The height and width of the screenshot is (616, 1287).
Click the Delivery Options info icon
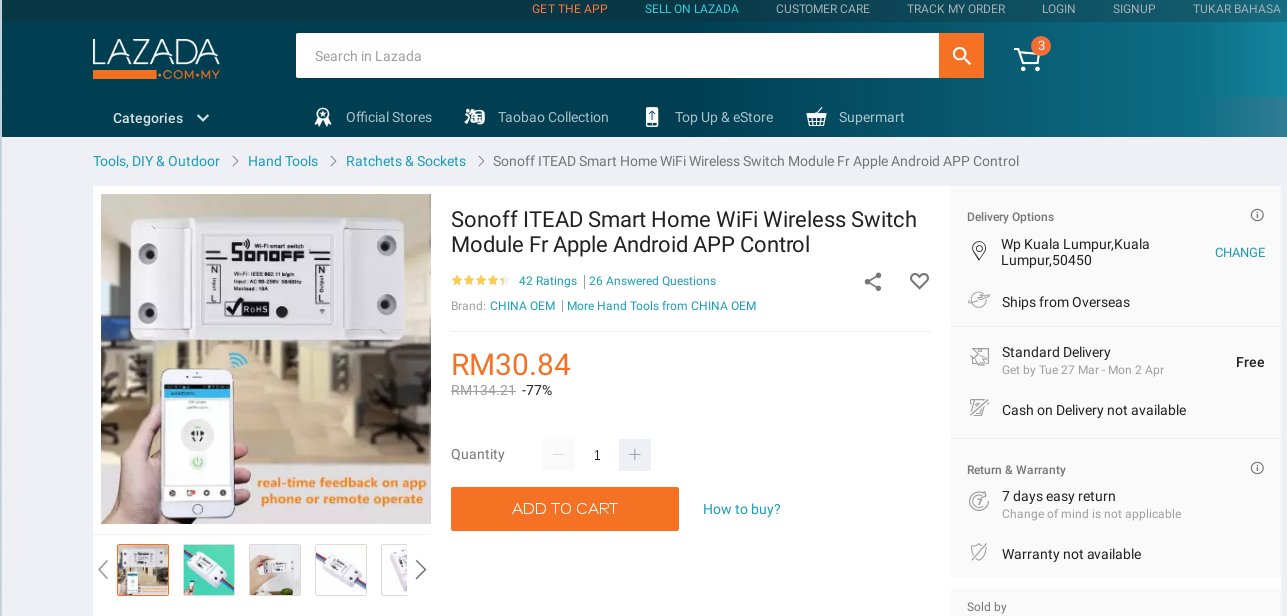click(x=1257, y=215)
